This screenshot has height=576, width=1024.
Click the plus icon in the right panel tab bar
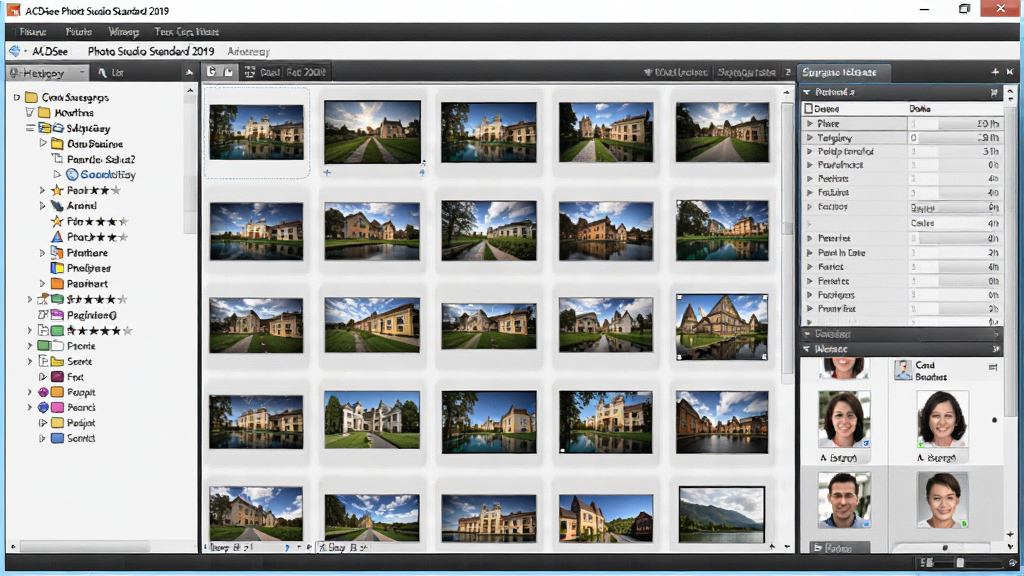[x=995, y=72]
